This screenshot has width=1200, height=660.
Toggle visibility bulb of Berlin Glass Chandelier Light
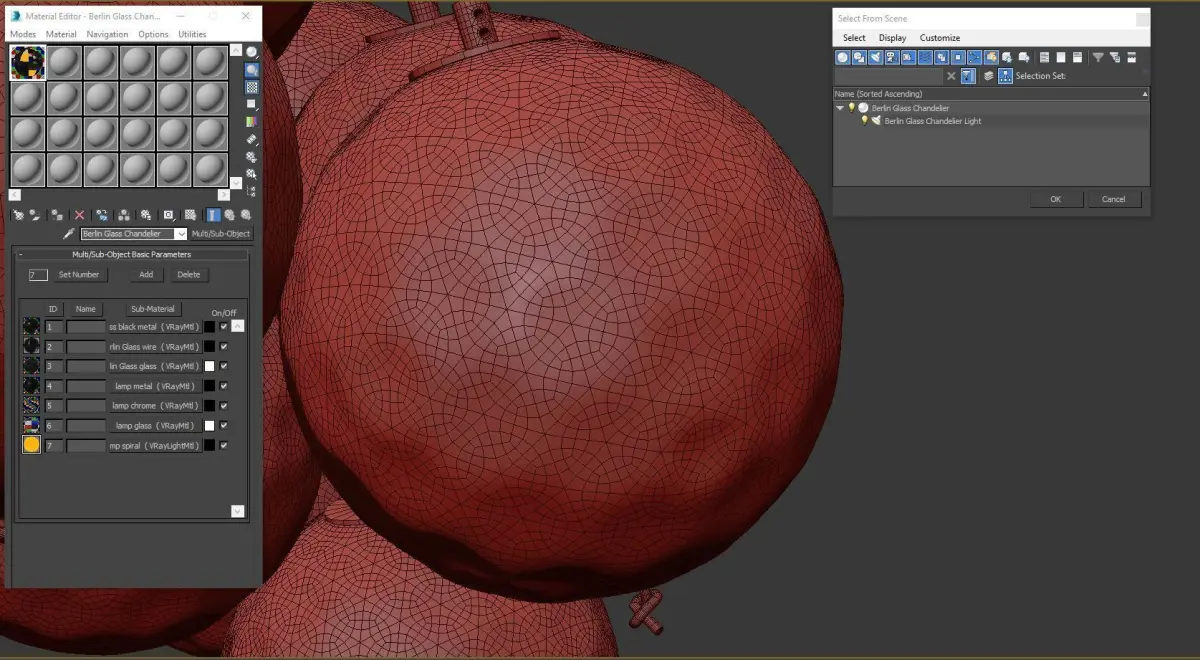pos(864,121)
